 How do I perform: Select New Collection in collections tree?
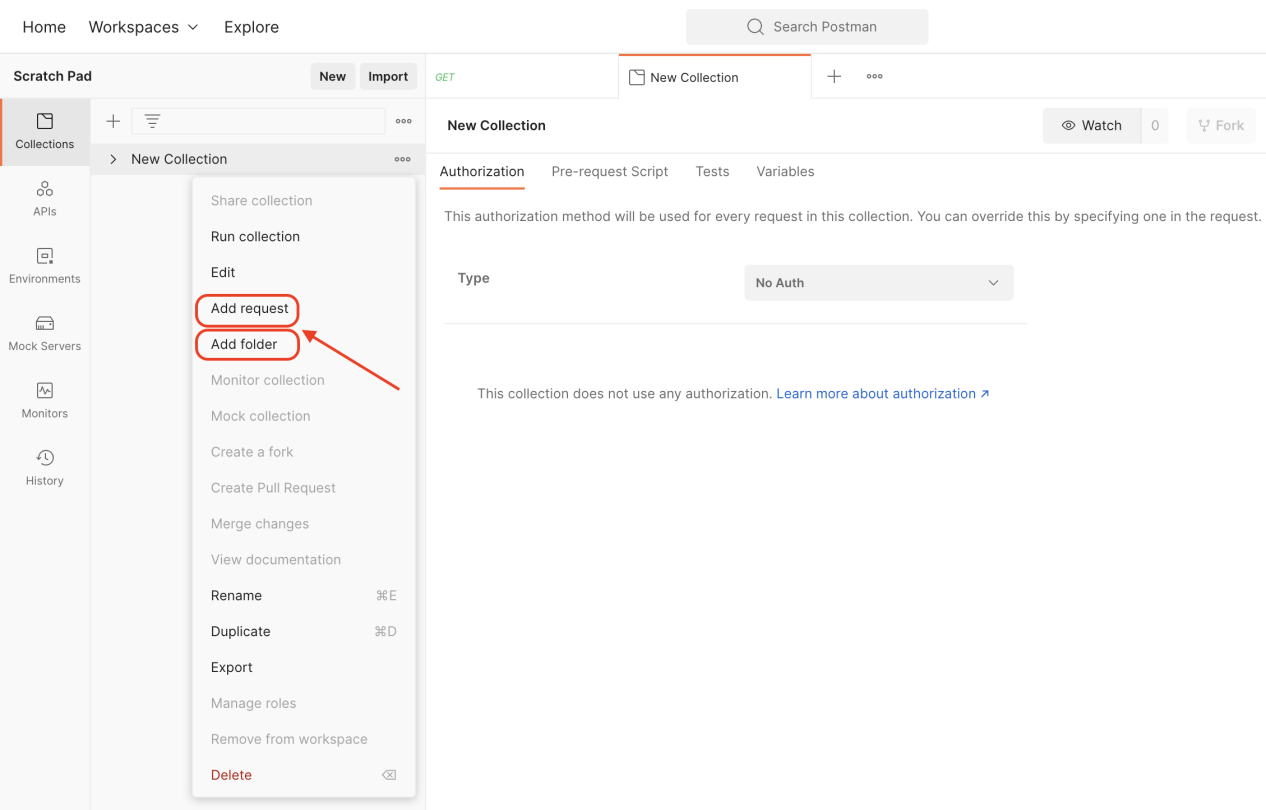point(179,159)
